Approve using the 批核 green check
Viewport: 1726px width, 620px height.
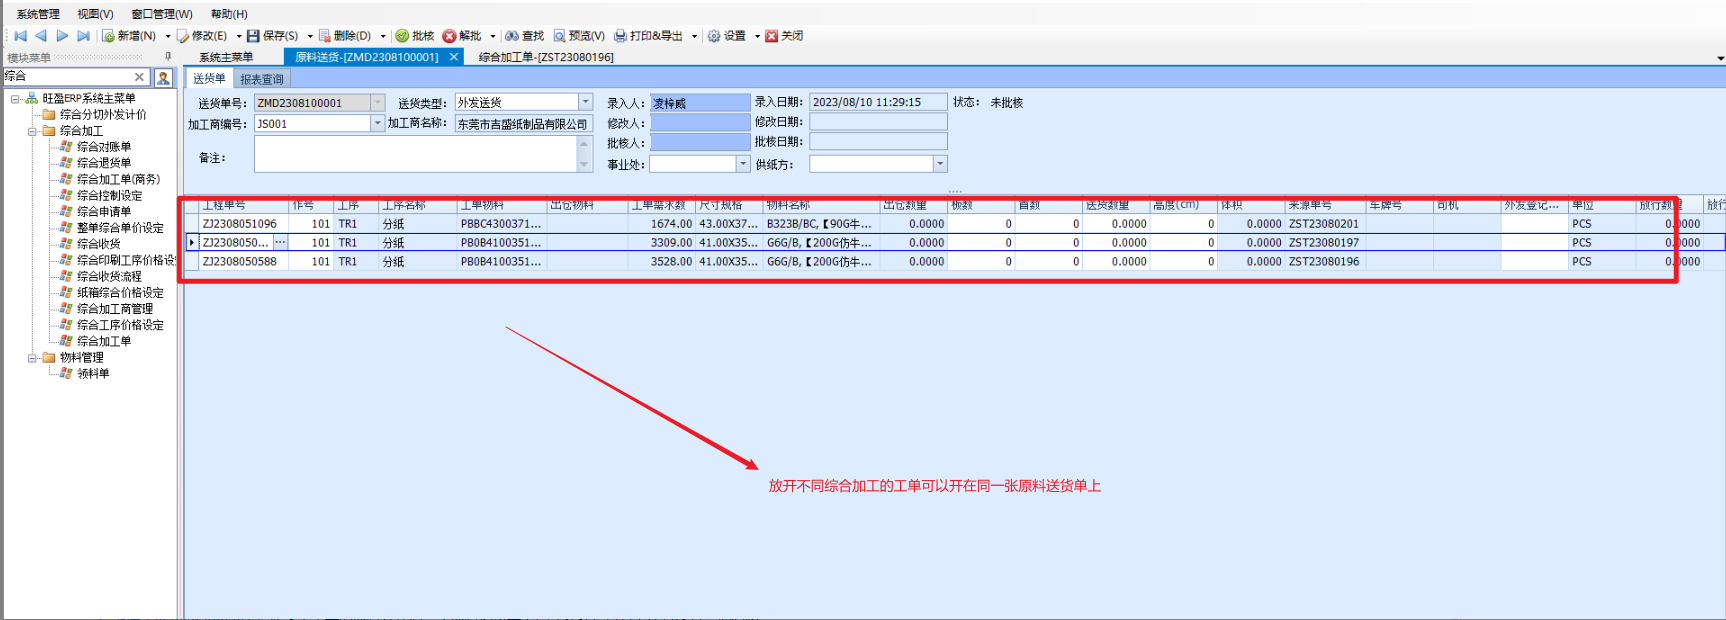414,36
